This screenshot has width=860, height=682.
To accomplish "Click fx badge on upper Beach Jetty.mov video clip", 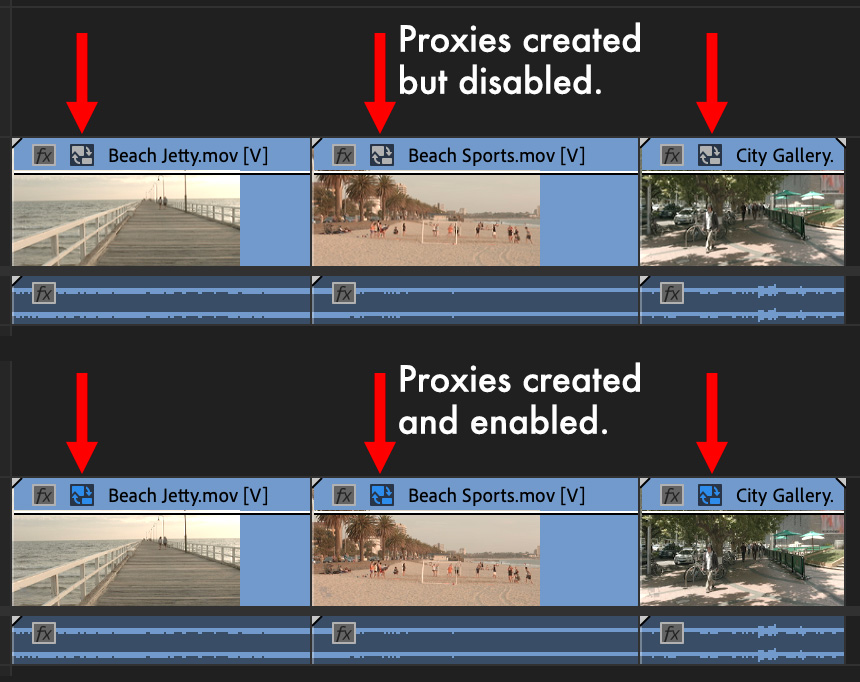I will point(43,155).
